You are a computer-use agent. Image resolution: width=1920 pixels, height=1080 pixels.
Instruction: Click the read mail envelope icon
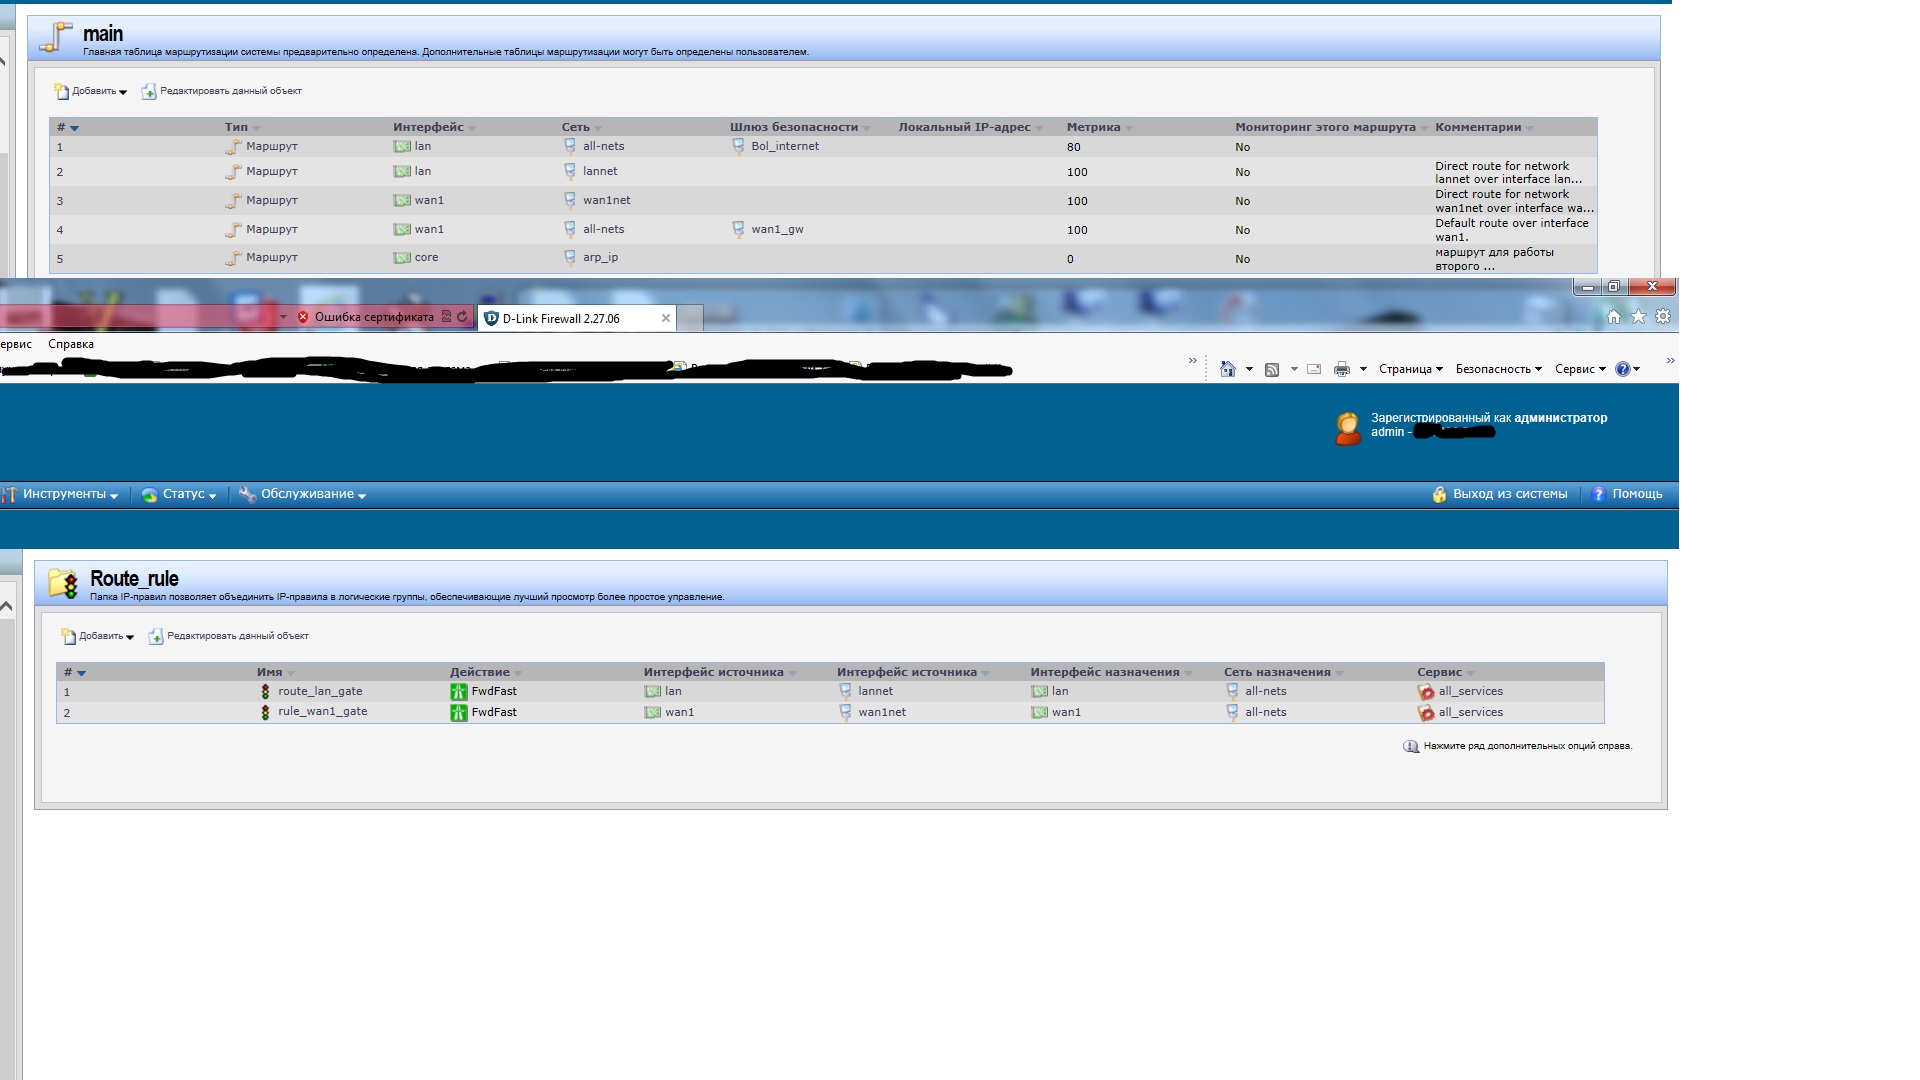tap(1314, 369)
